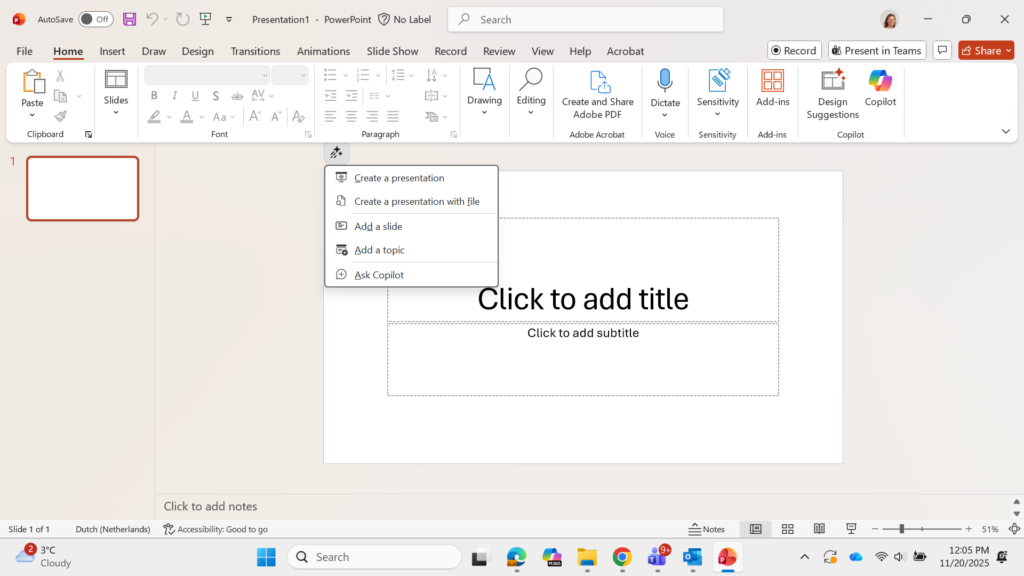Open Reading View from status bar
Viewport: 1024px width, 576px height.
[819, 529]
